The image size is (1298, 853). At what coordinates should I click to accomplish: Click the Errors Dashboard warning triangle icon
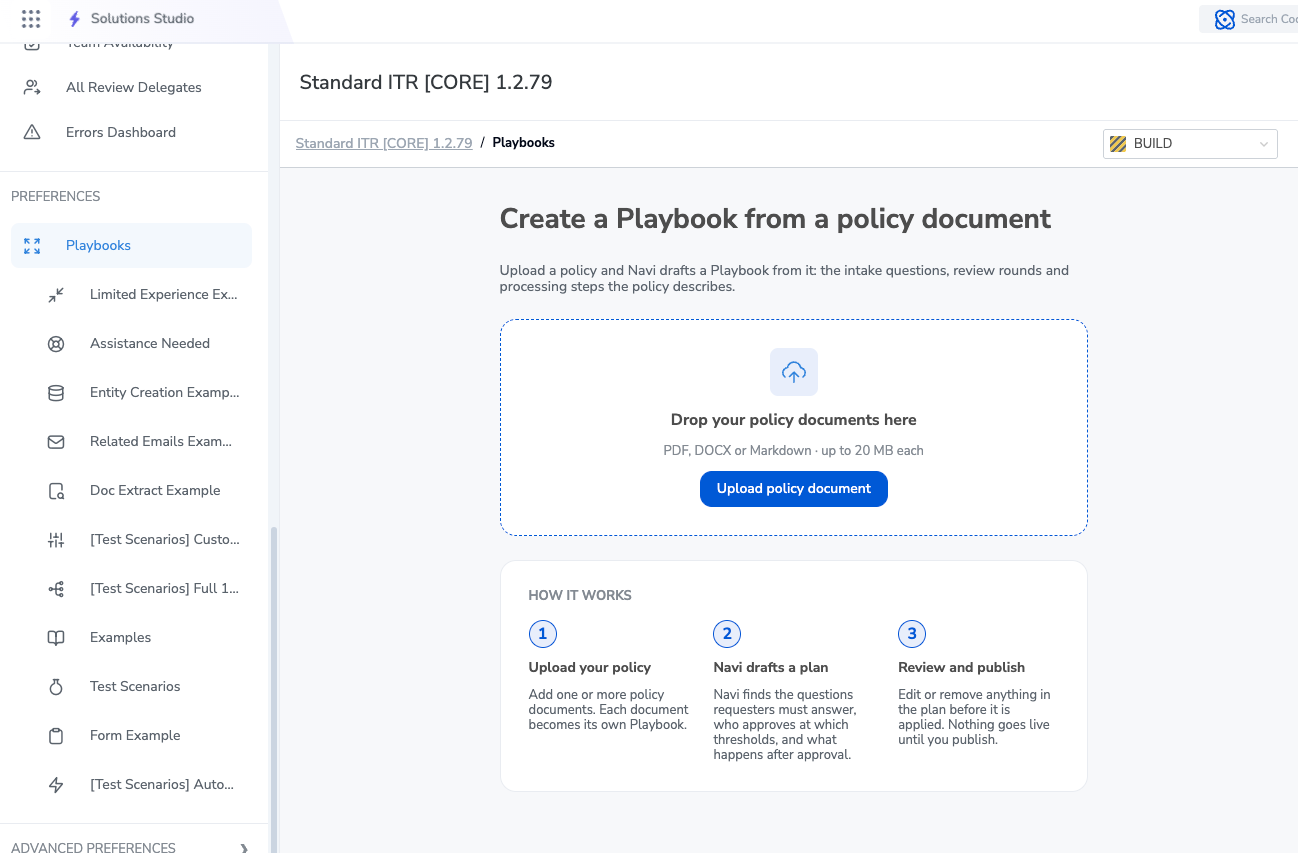(32, 132)
